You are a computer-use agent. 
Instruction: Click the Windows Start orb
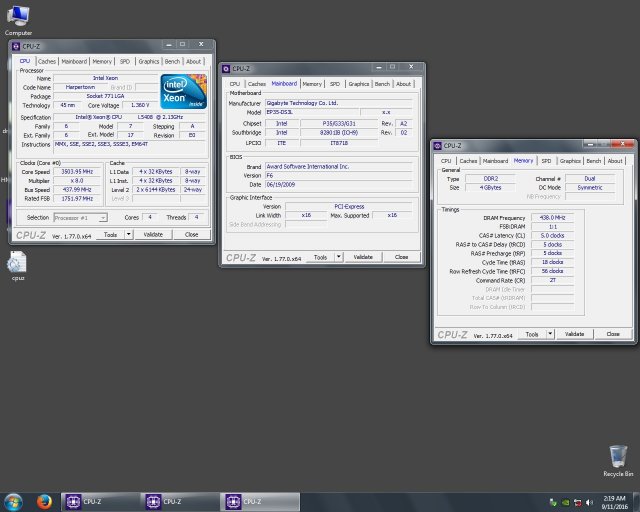click(x=14, y=501)
